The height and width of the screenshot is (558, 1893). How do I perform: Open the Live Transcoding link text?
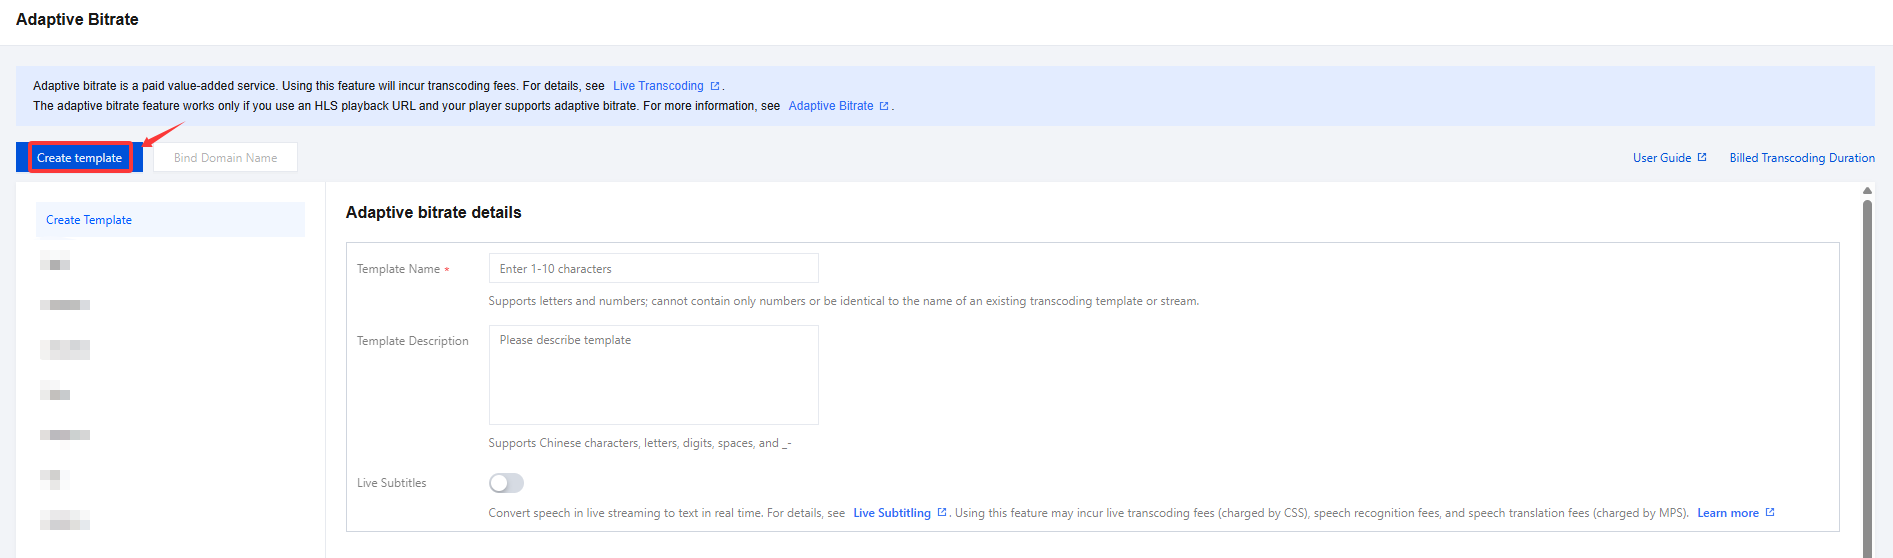tap(658, 86)
